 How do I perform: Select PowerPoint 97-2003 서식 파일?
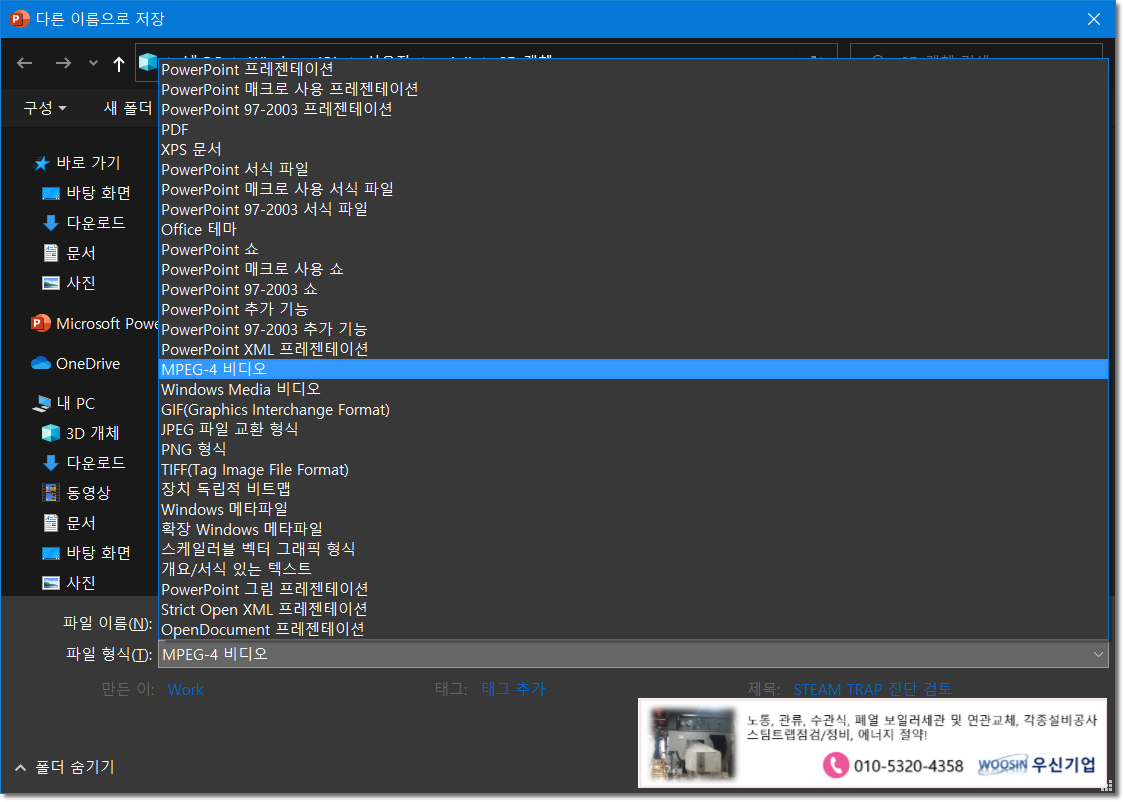[x=633, y=210]
